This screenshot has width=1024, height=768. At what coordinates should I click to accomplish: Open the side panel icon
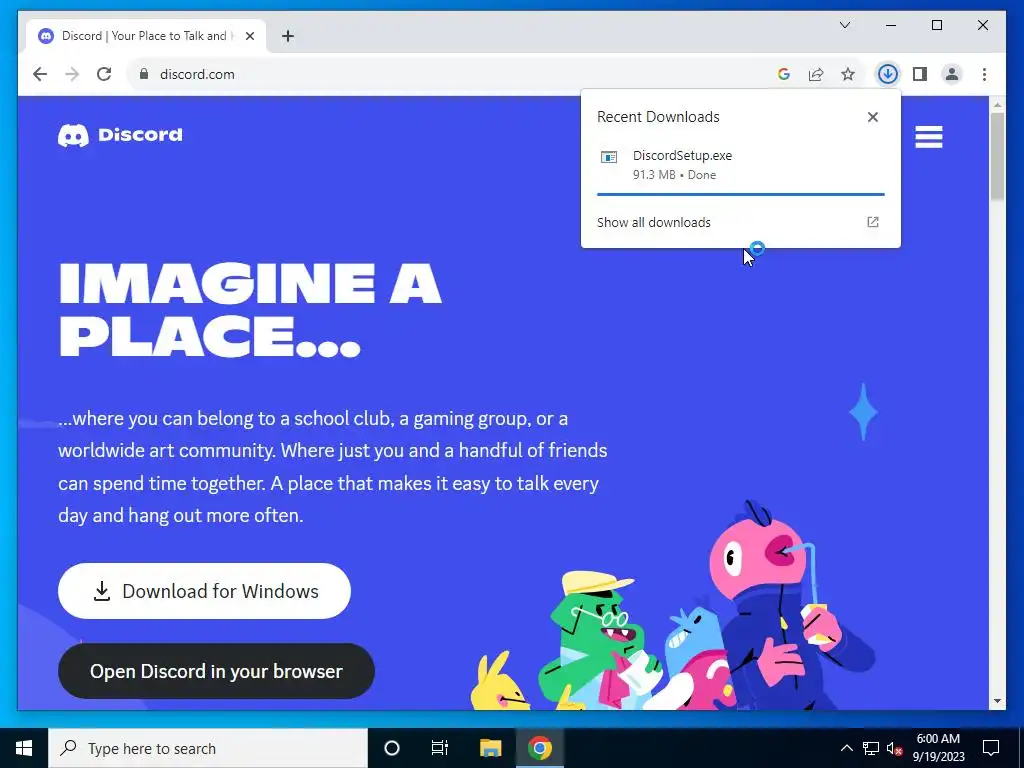pyautogui.click(x=920, y=74)
